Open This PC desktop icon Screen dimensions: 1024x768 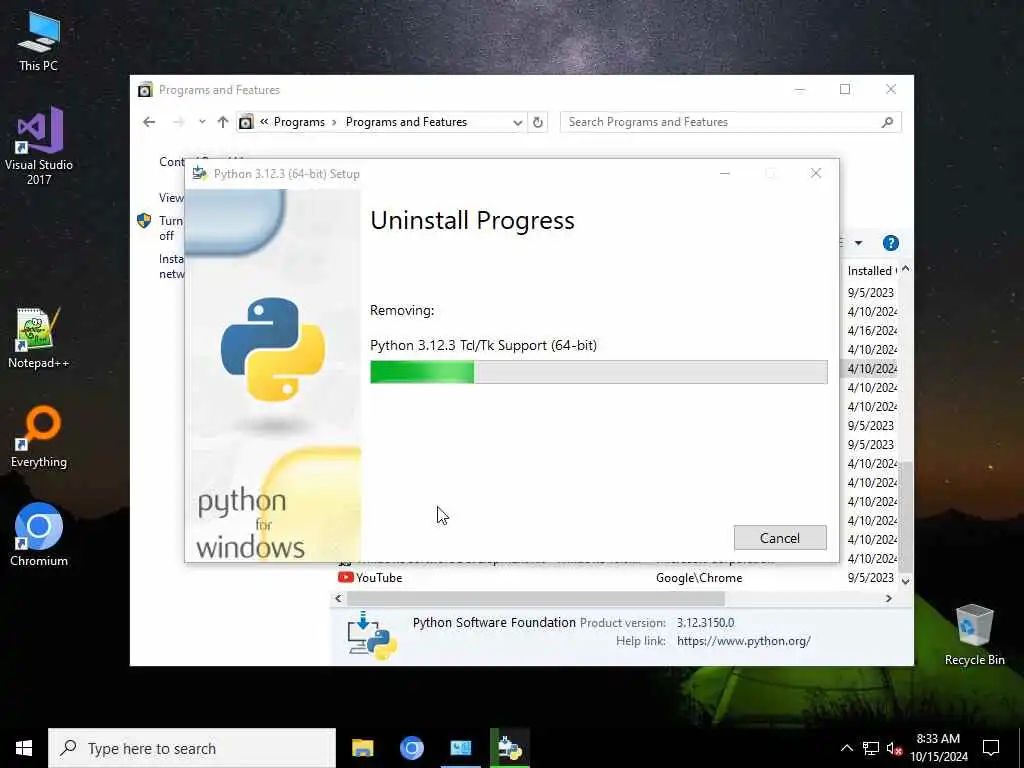pos(39,40)
